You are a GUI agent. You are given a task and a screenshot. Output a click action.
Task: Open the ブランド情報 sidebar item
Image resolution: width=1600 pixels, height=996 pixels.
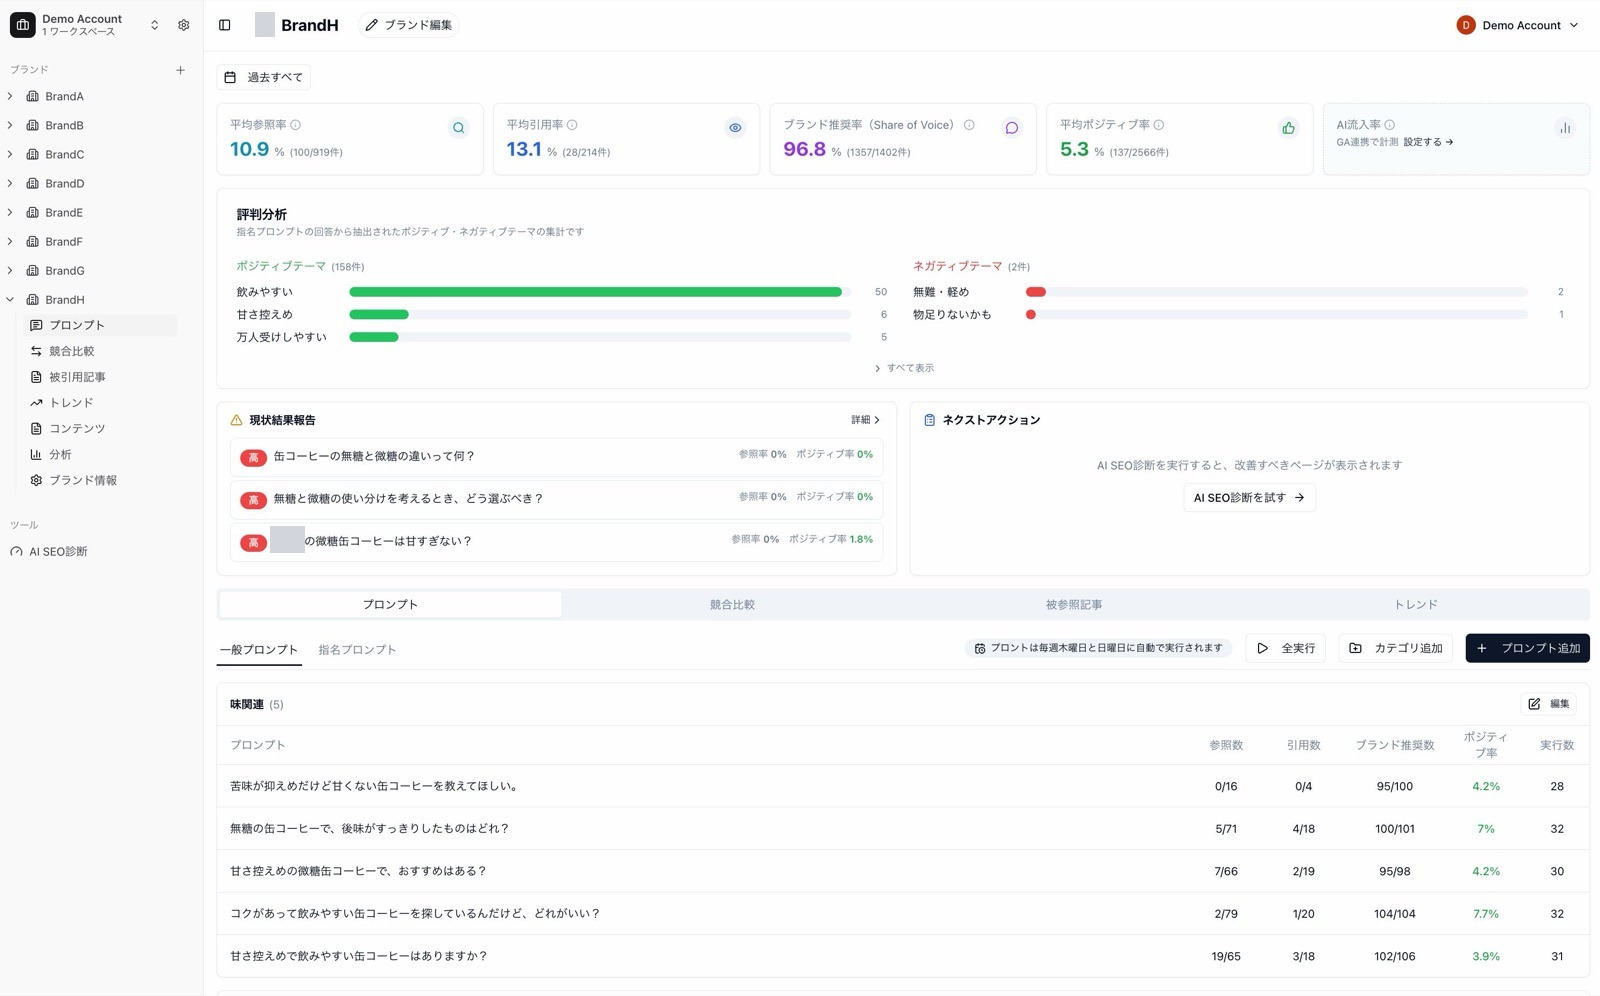(100, 480)
